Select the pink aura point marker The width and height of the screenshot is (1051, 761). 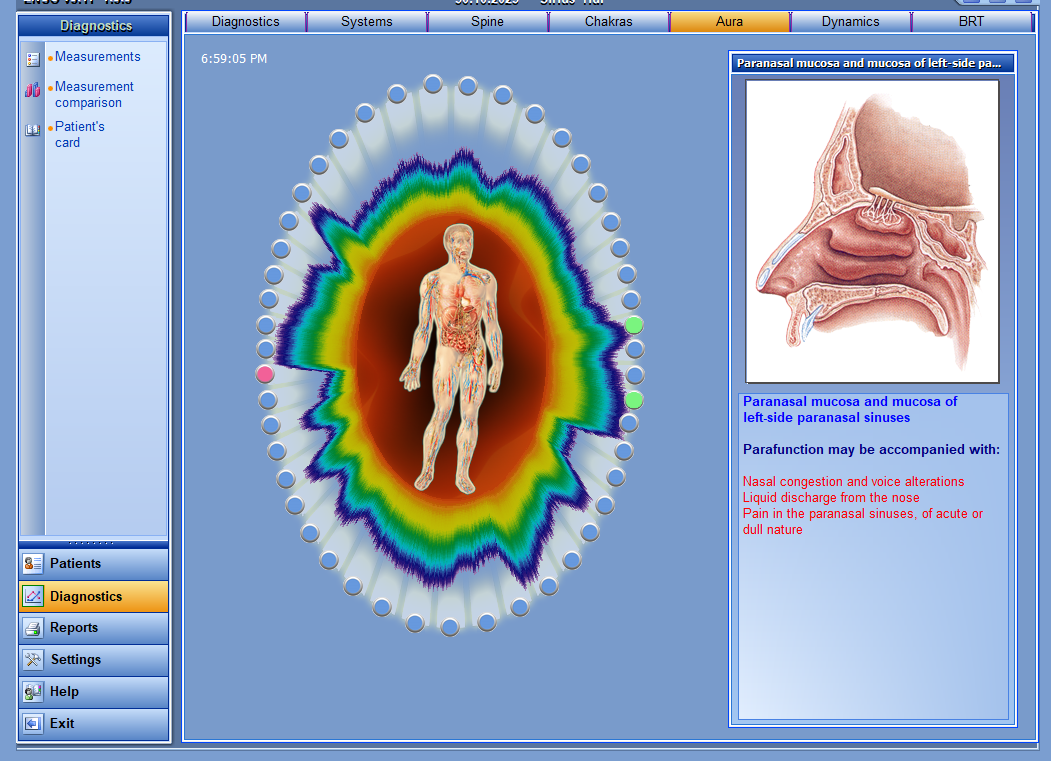click(x=265, y=374)
